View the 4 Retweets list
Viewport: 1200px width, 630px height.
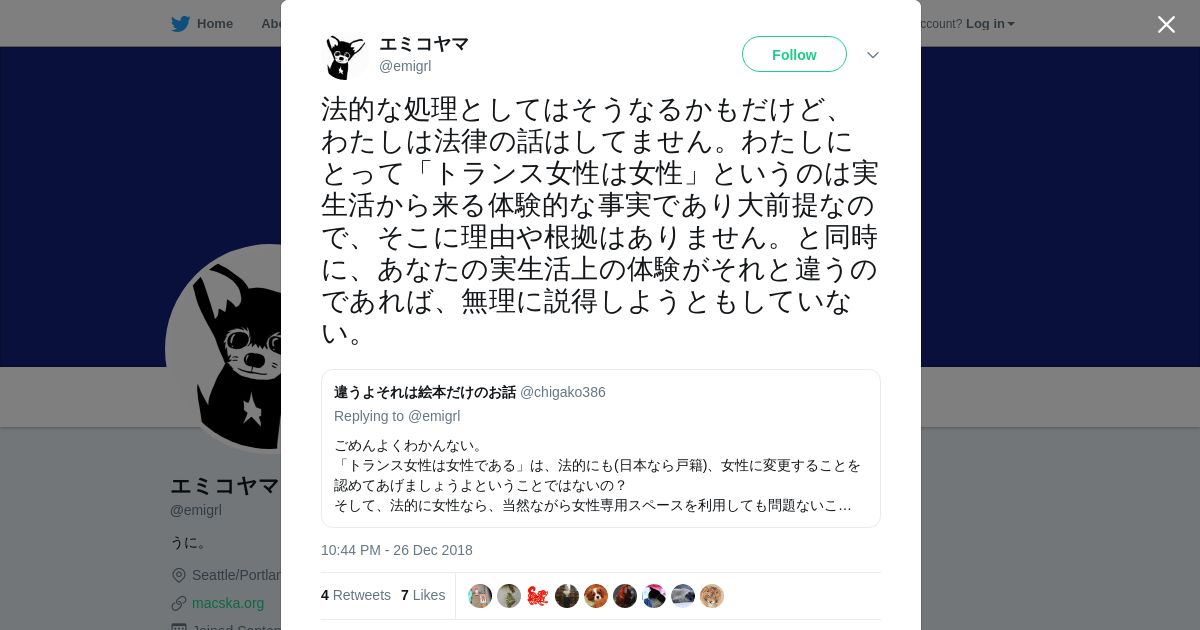[356, 595]
